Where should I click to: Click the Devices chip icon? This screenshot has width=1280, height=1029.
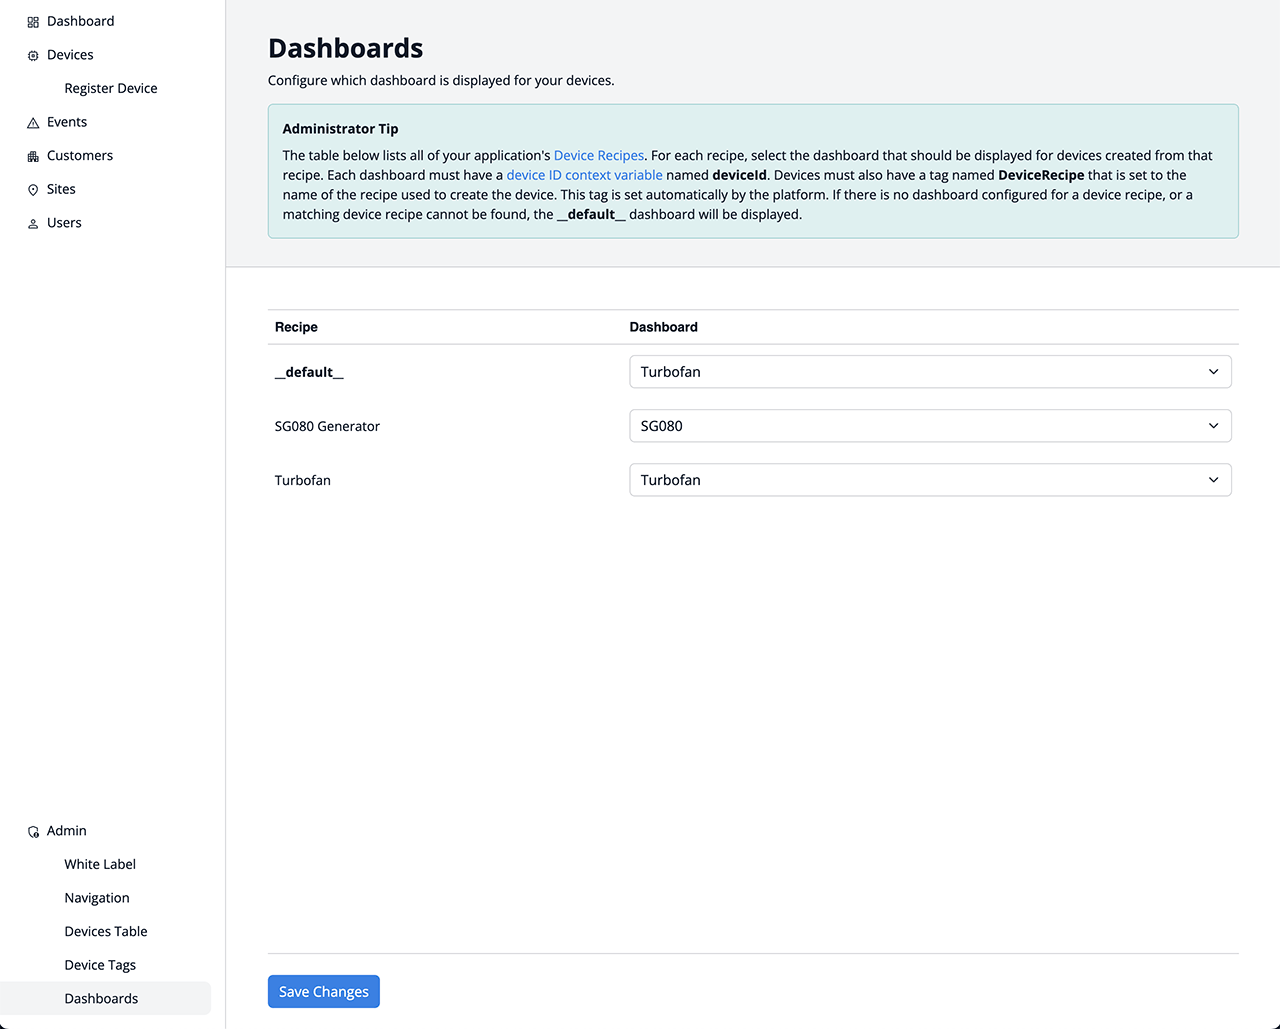coord(33,56)
